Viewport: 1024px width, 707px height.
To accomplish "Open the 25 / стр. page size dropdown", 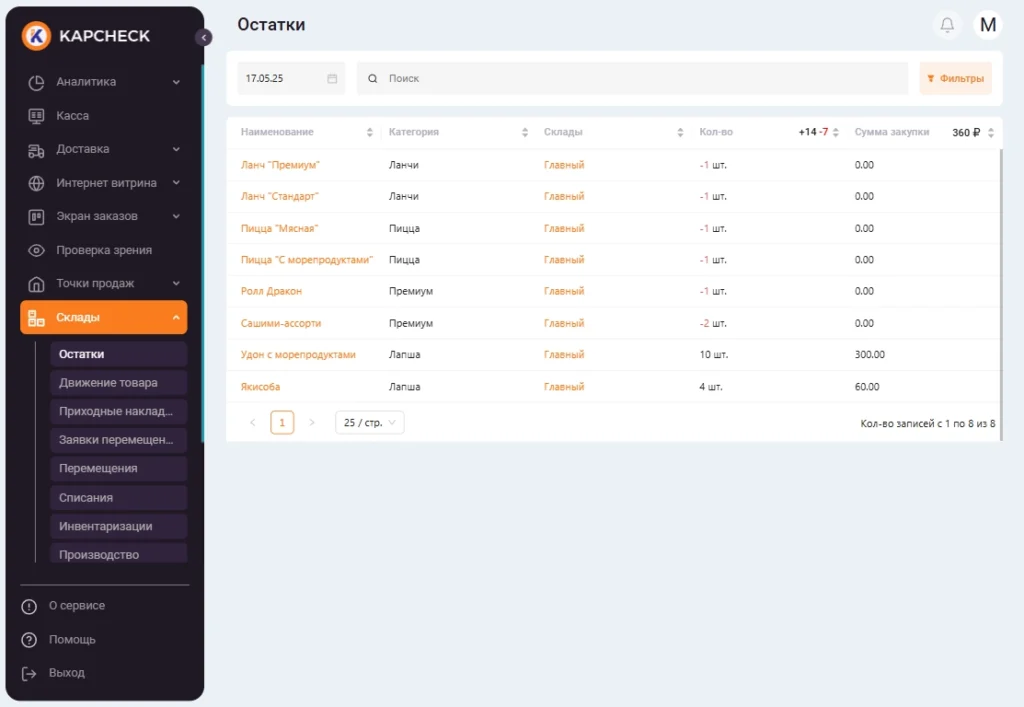I will 369,423.
